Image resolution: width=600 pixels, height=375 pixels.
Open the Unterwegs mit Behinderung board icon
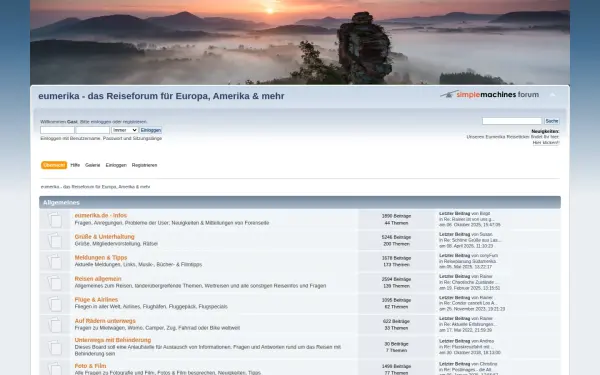(x=55, y=347)
